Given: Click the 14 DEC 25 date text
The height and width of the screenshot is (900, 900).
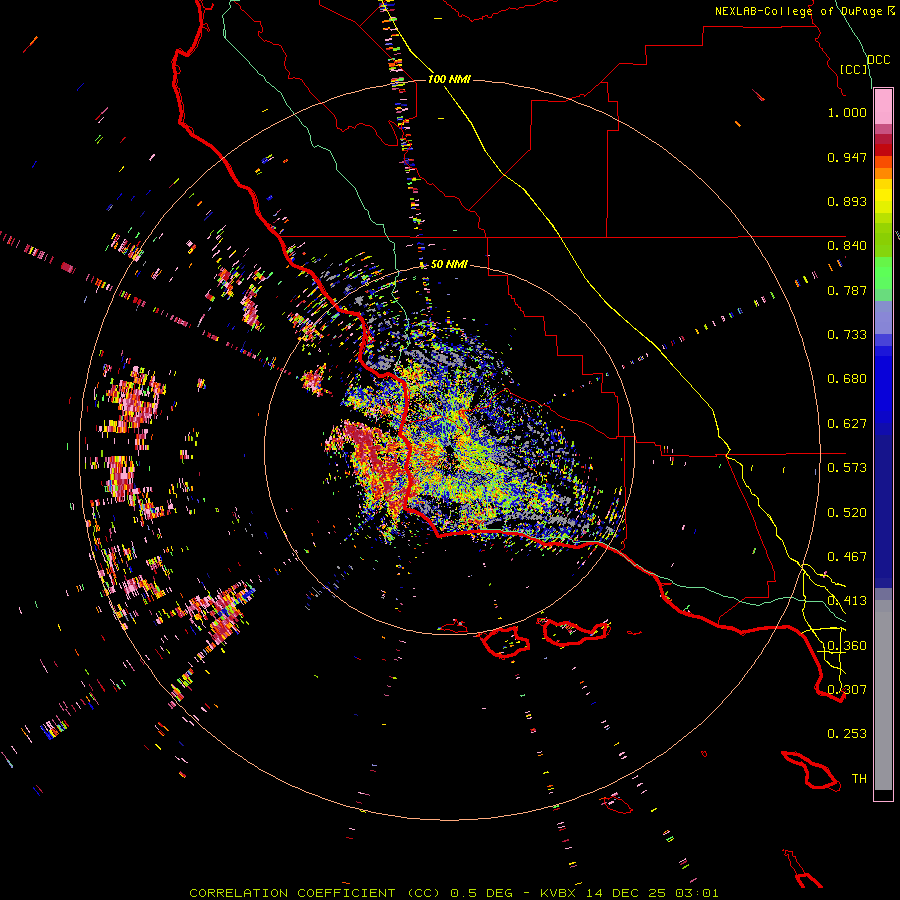Looking at the screenshot, I should click(627, 893).
